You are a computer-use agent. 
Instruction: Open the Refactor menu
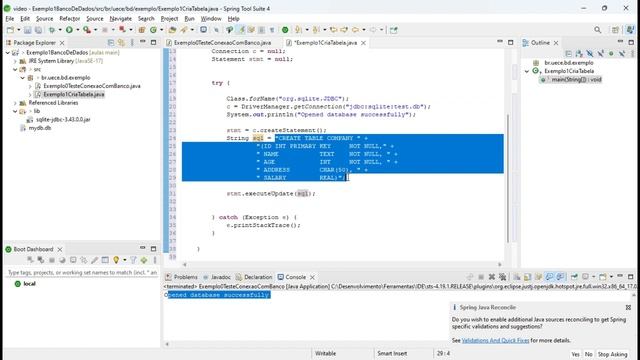coord(69,18)
